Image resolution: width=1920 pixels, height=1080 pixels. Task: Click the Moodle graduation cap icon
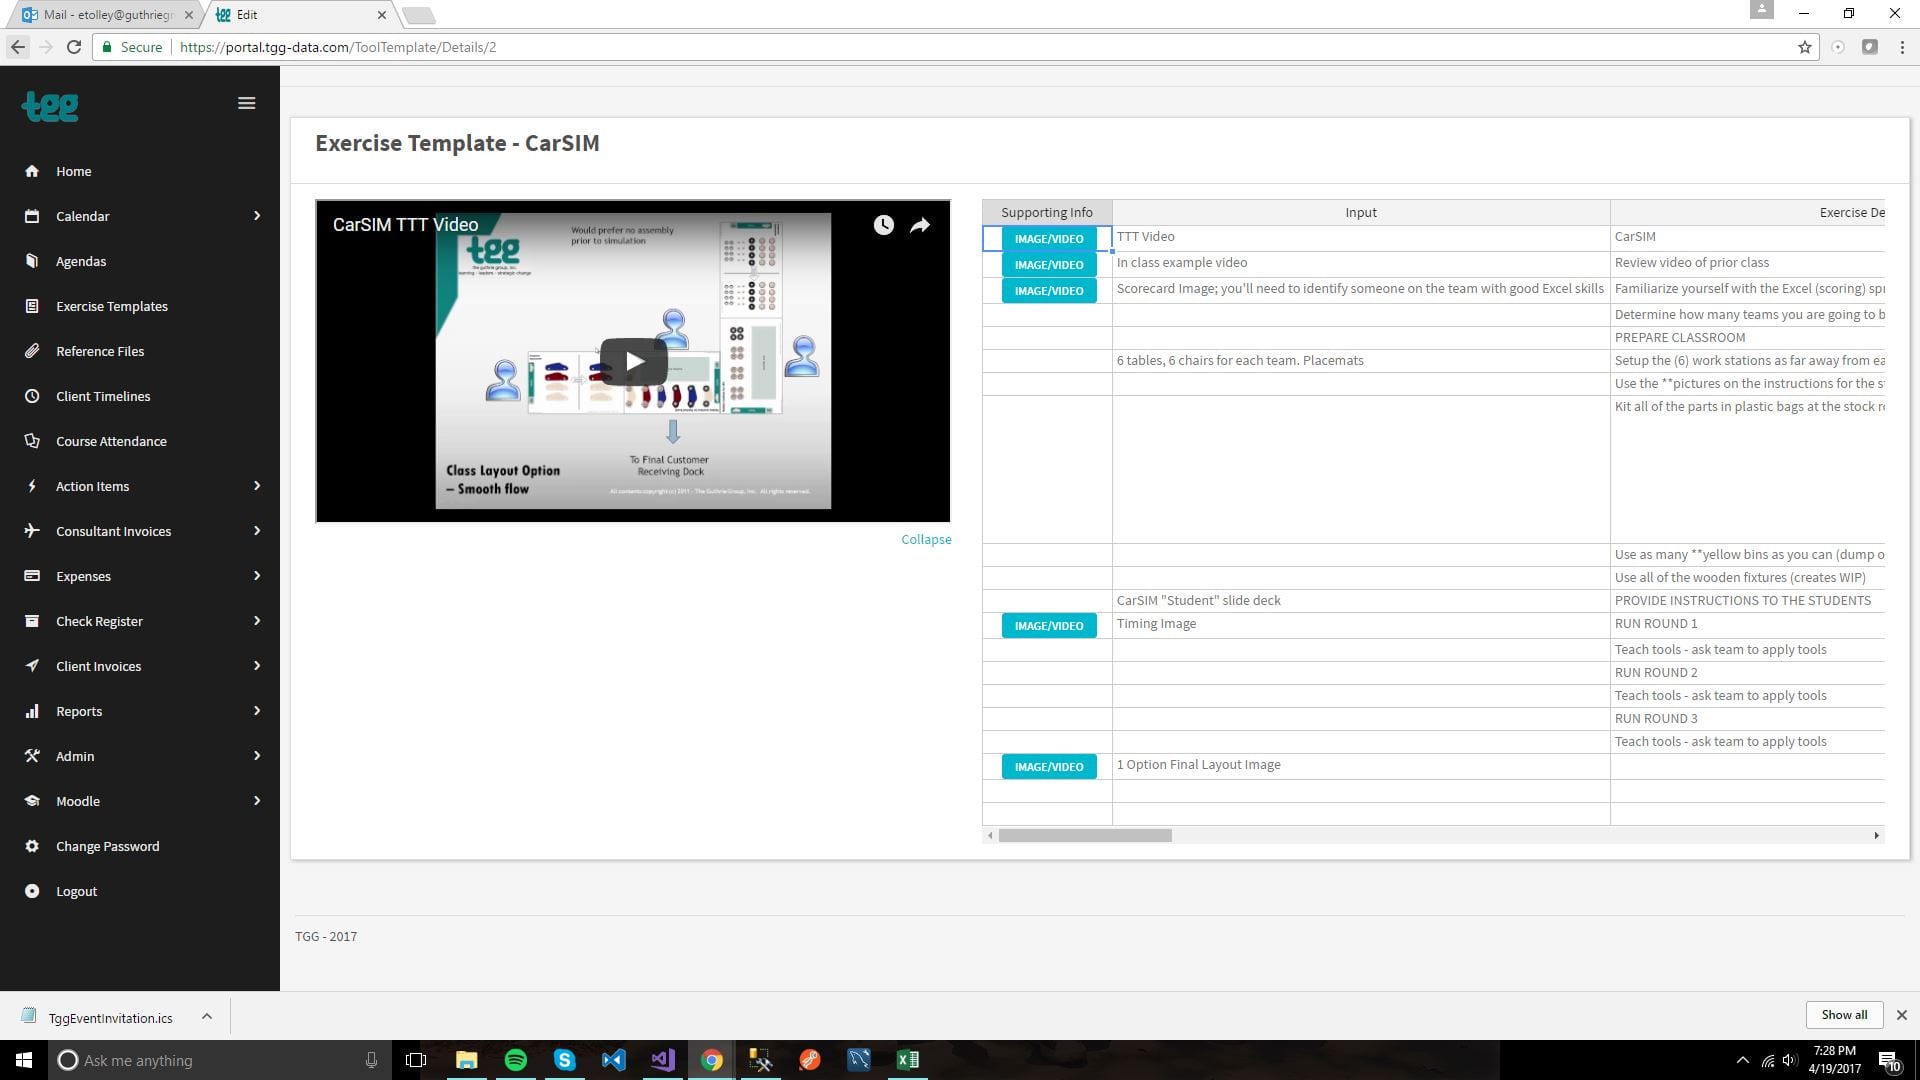[x=32, y=801]
